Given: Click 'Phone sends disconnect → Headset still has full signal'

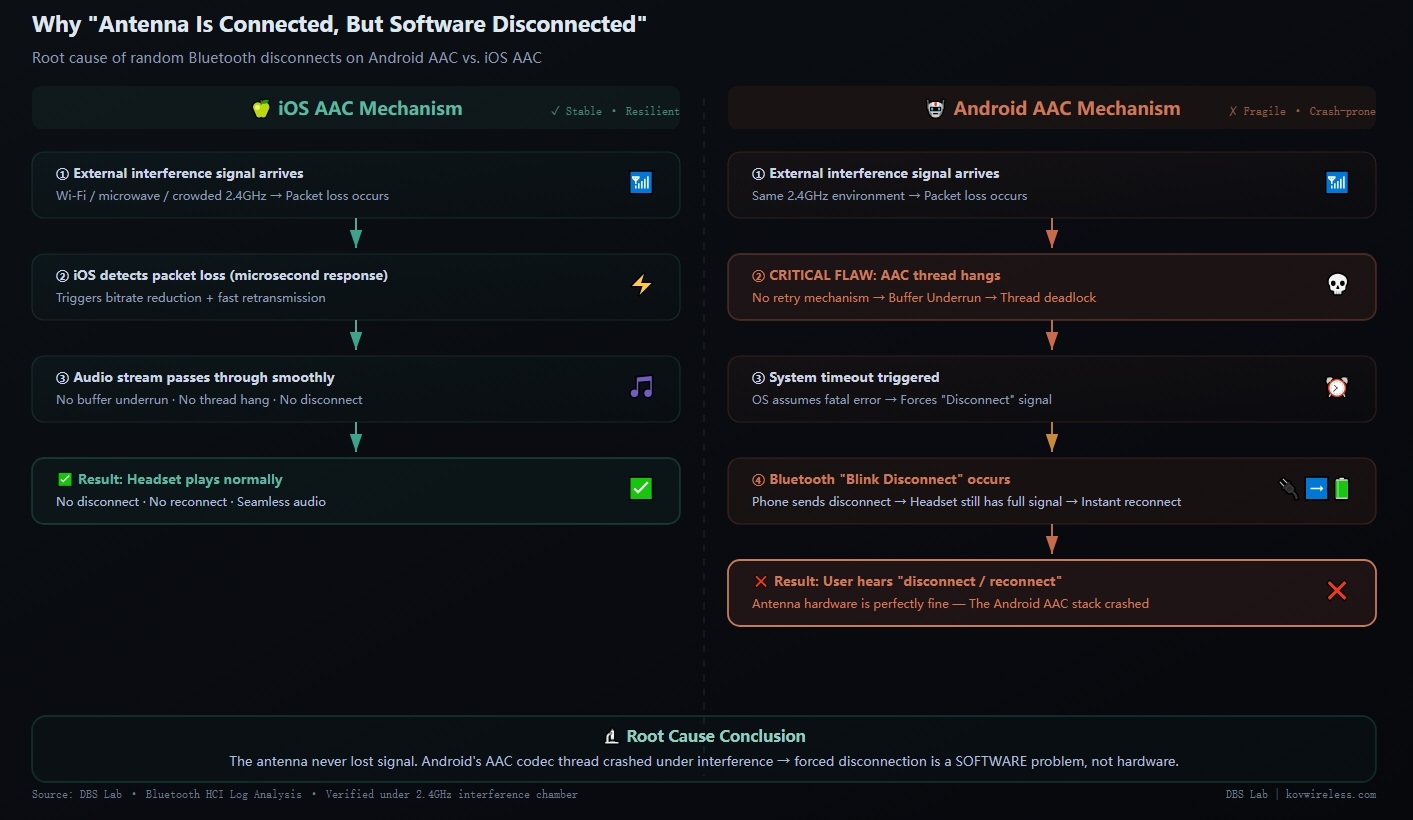Looking at the screenshot, I should click(967, 502).
